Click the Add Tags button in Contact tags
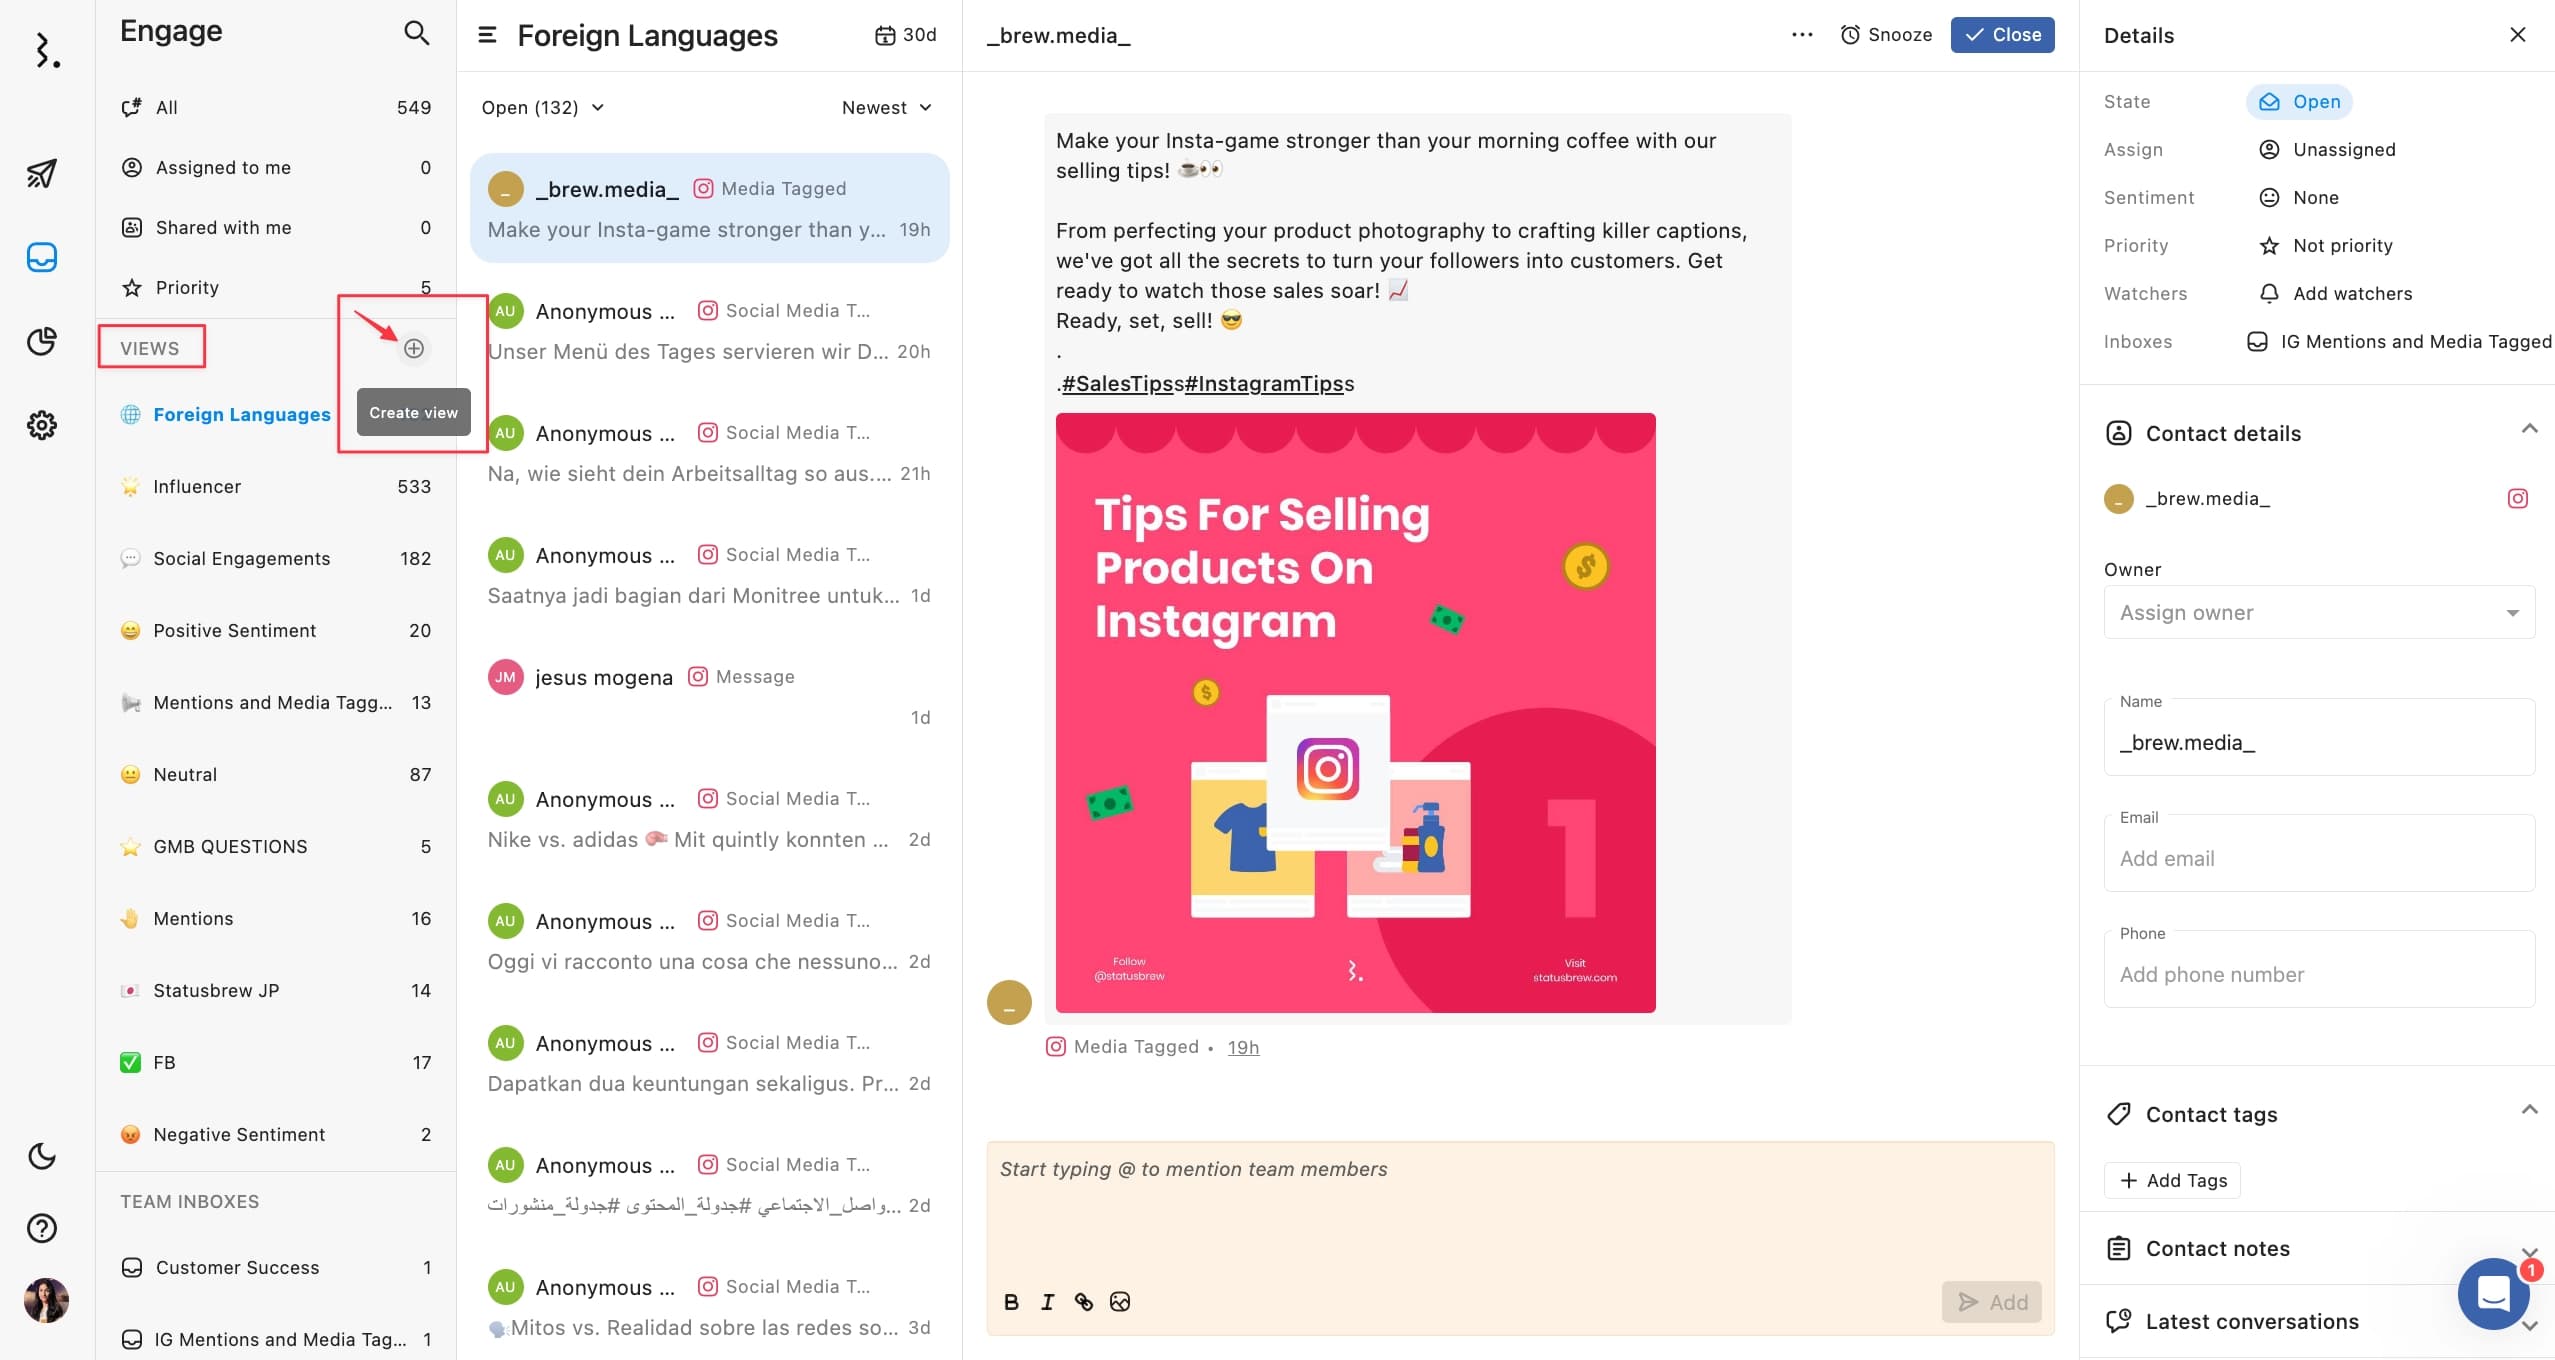 pos(2175,1179)
